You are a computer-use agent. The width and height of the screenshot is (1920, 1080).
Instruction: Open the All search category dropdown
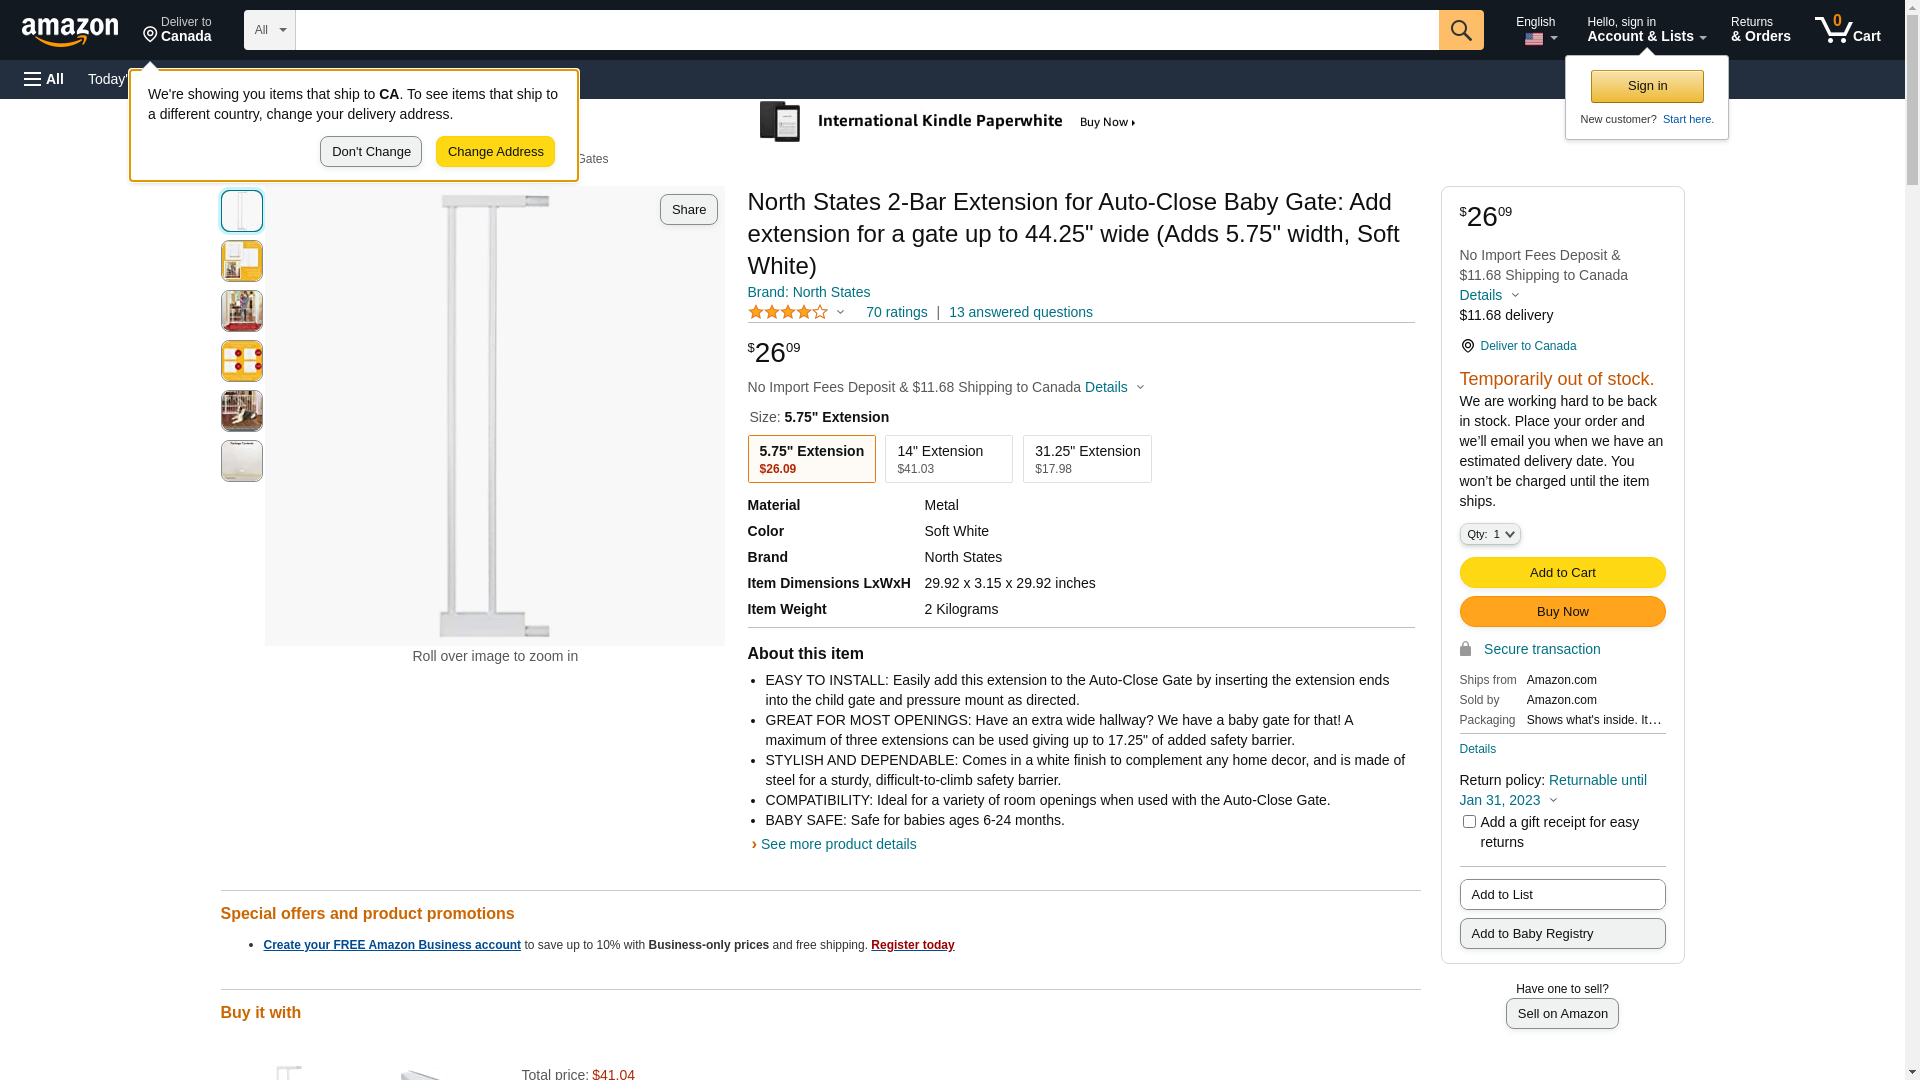coord(270,30)
